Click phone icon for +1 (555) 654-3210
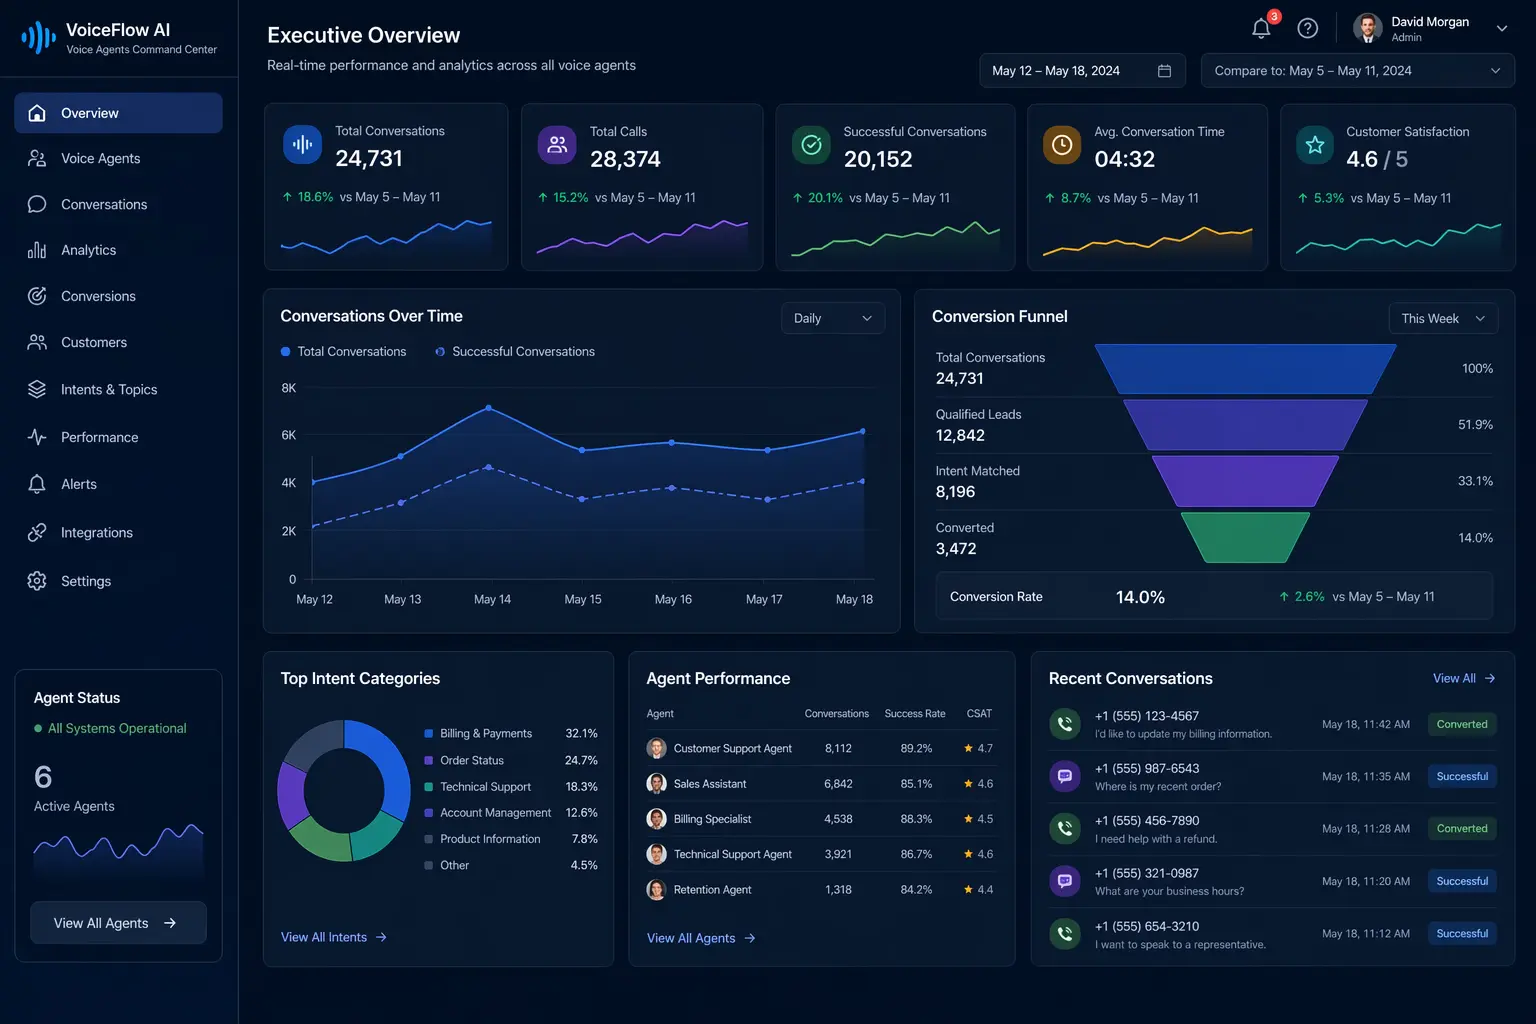 [x=1065, y=934]
